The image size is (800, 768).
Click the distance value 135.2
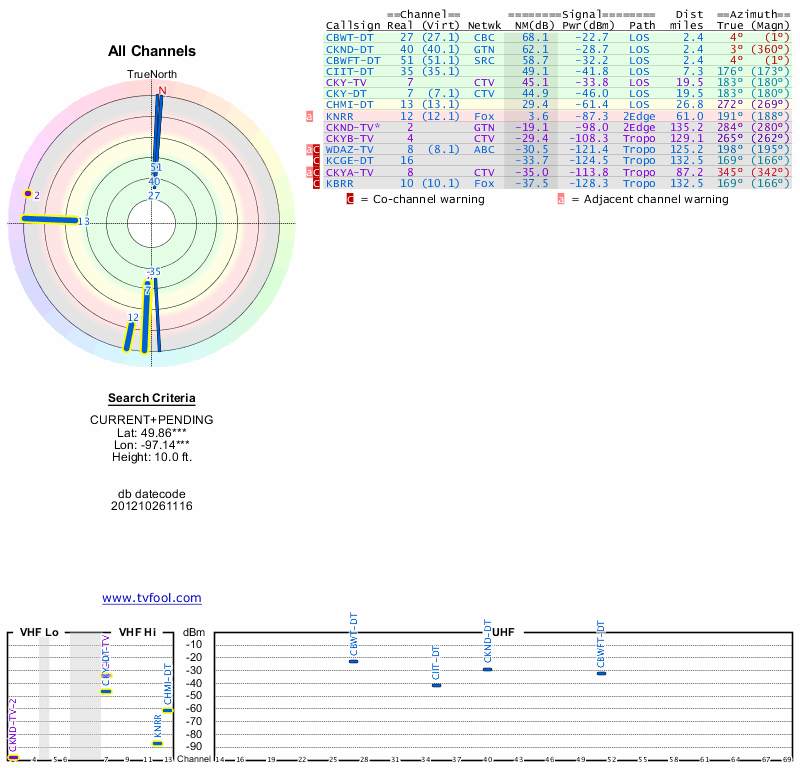coord(687,127)
